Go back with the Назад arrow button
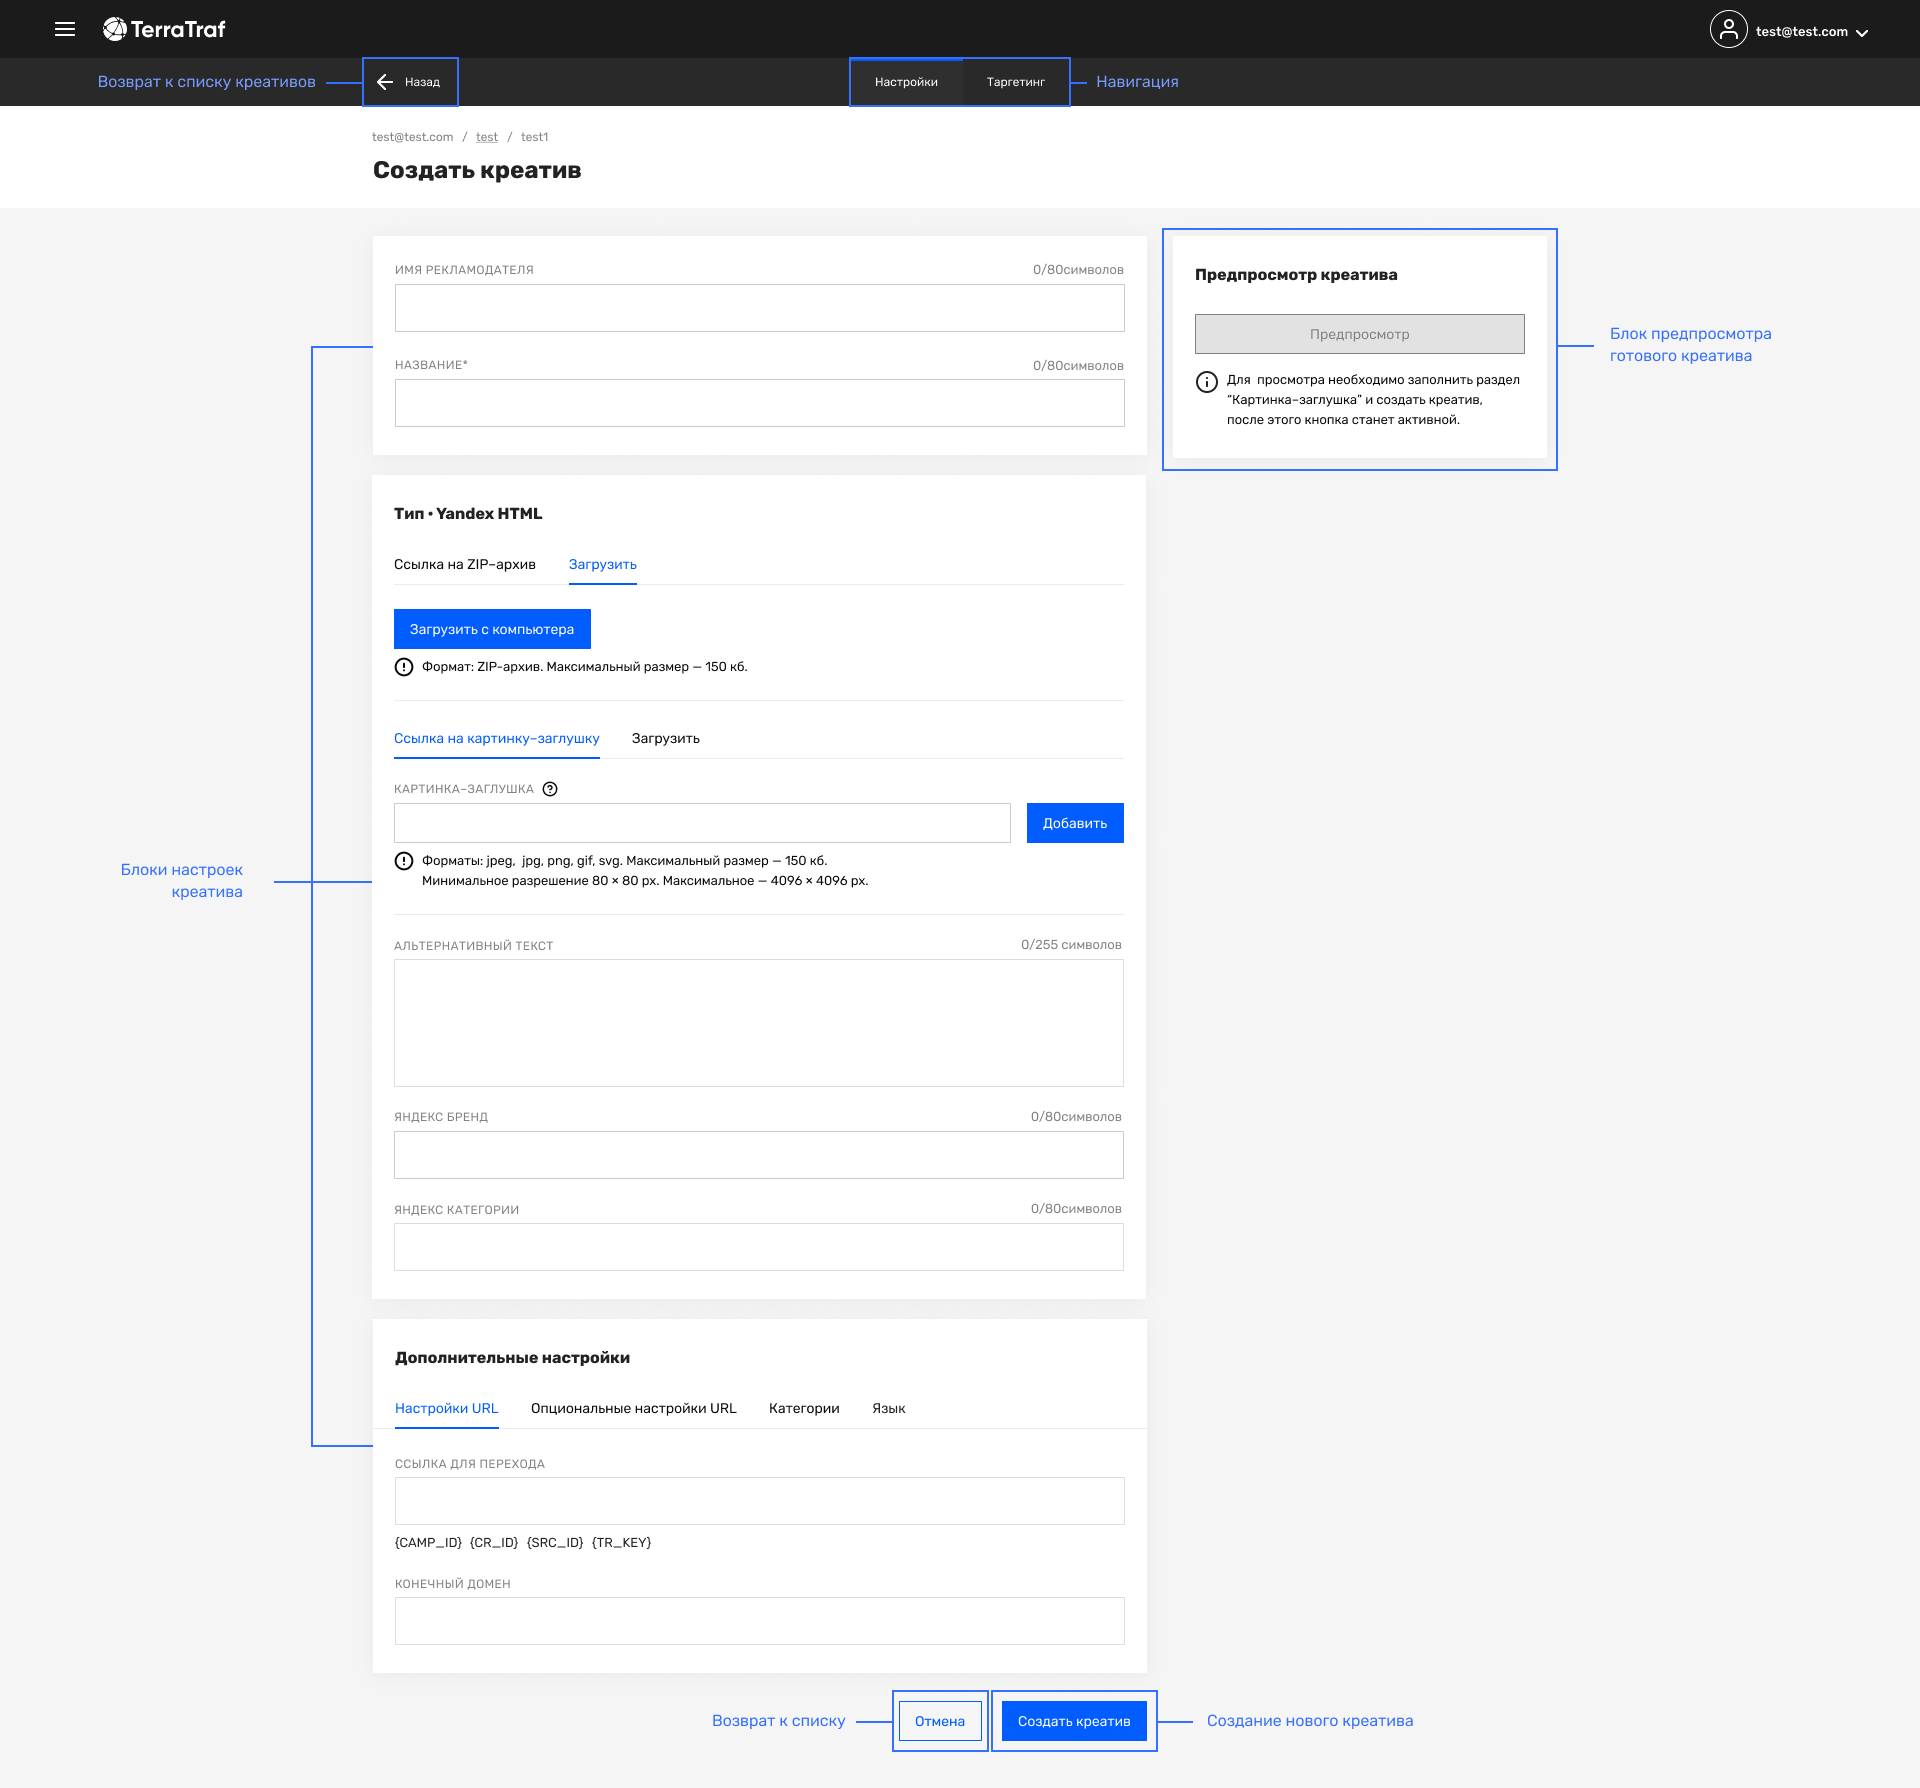Image resolution: width=1920 pixels, height=1788 pixels. point(410,82)
